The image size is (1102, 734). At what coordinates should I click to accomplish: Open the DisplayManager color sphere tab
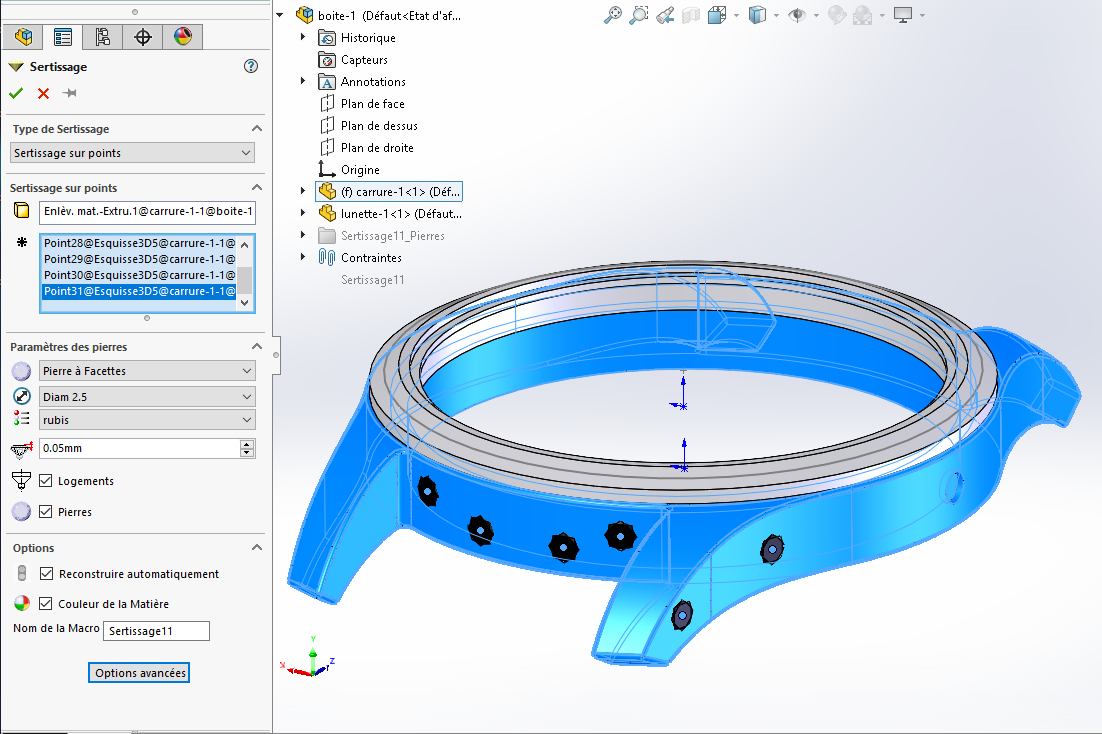coord(182,37)
